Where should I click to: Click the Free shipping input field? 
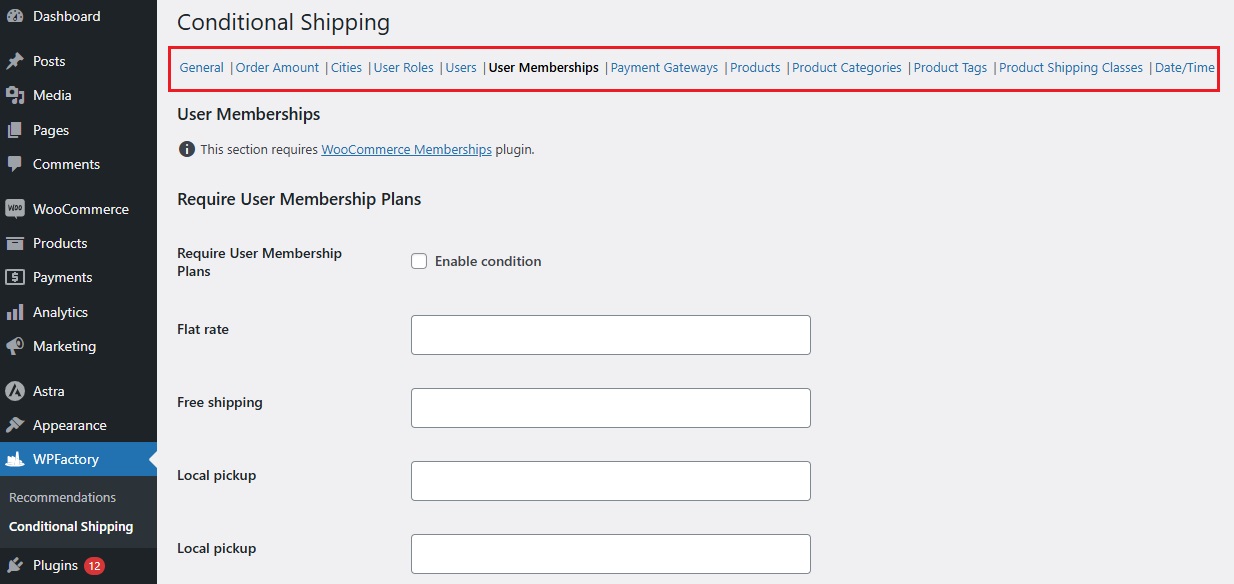pyautogui.click(x=610, y=408)
